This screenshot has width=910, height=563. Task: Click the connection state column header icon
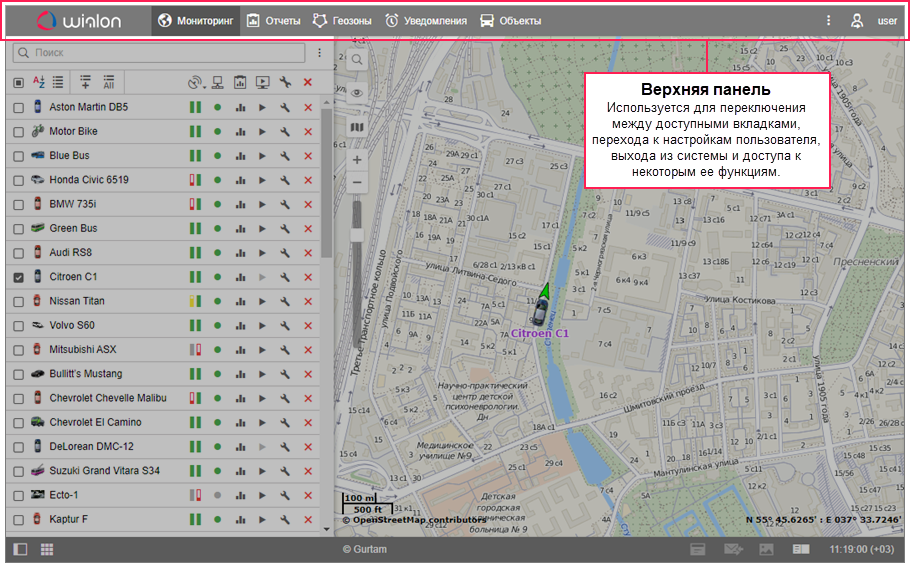pos(218,83)
